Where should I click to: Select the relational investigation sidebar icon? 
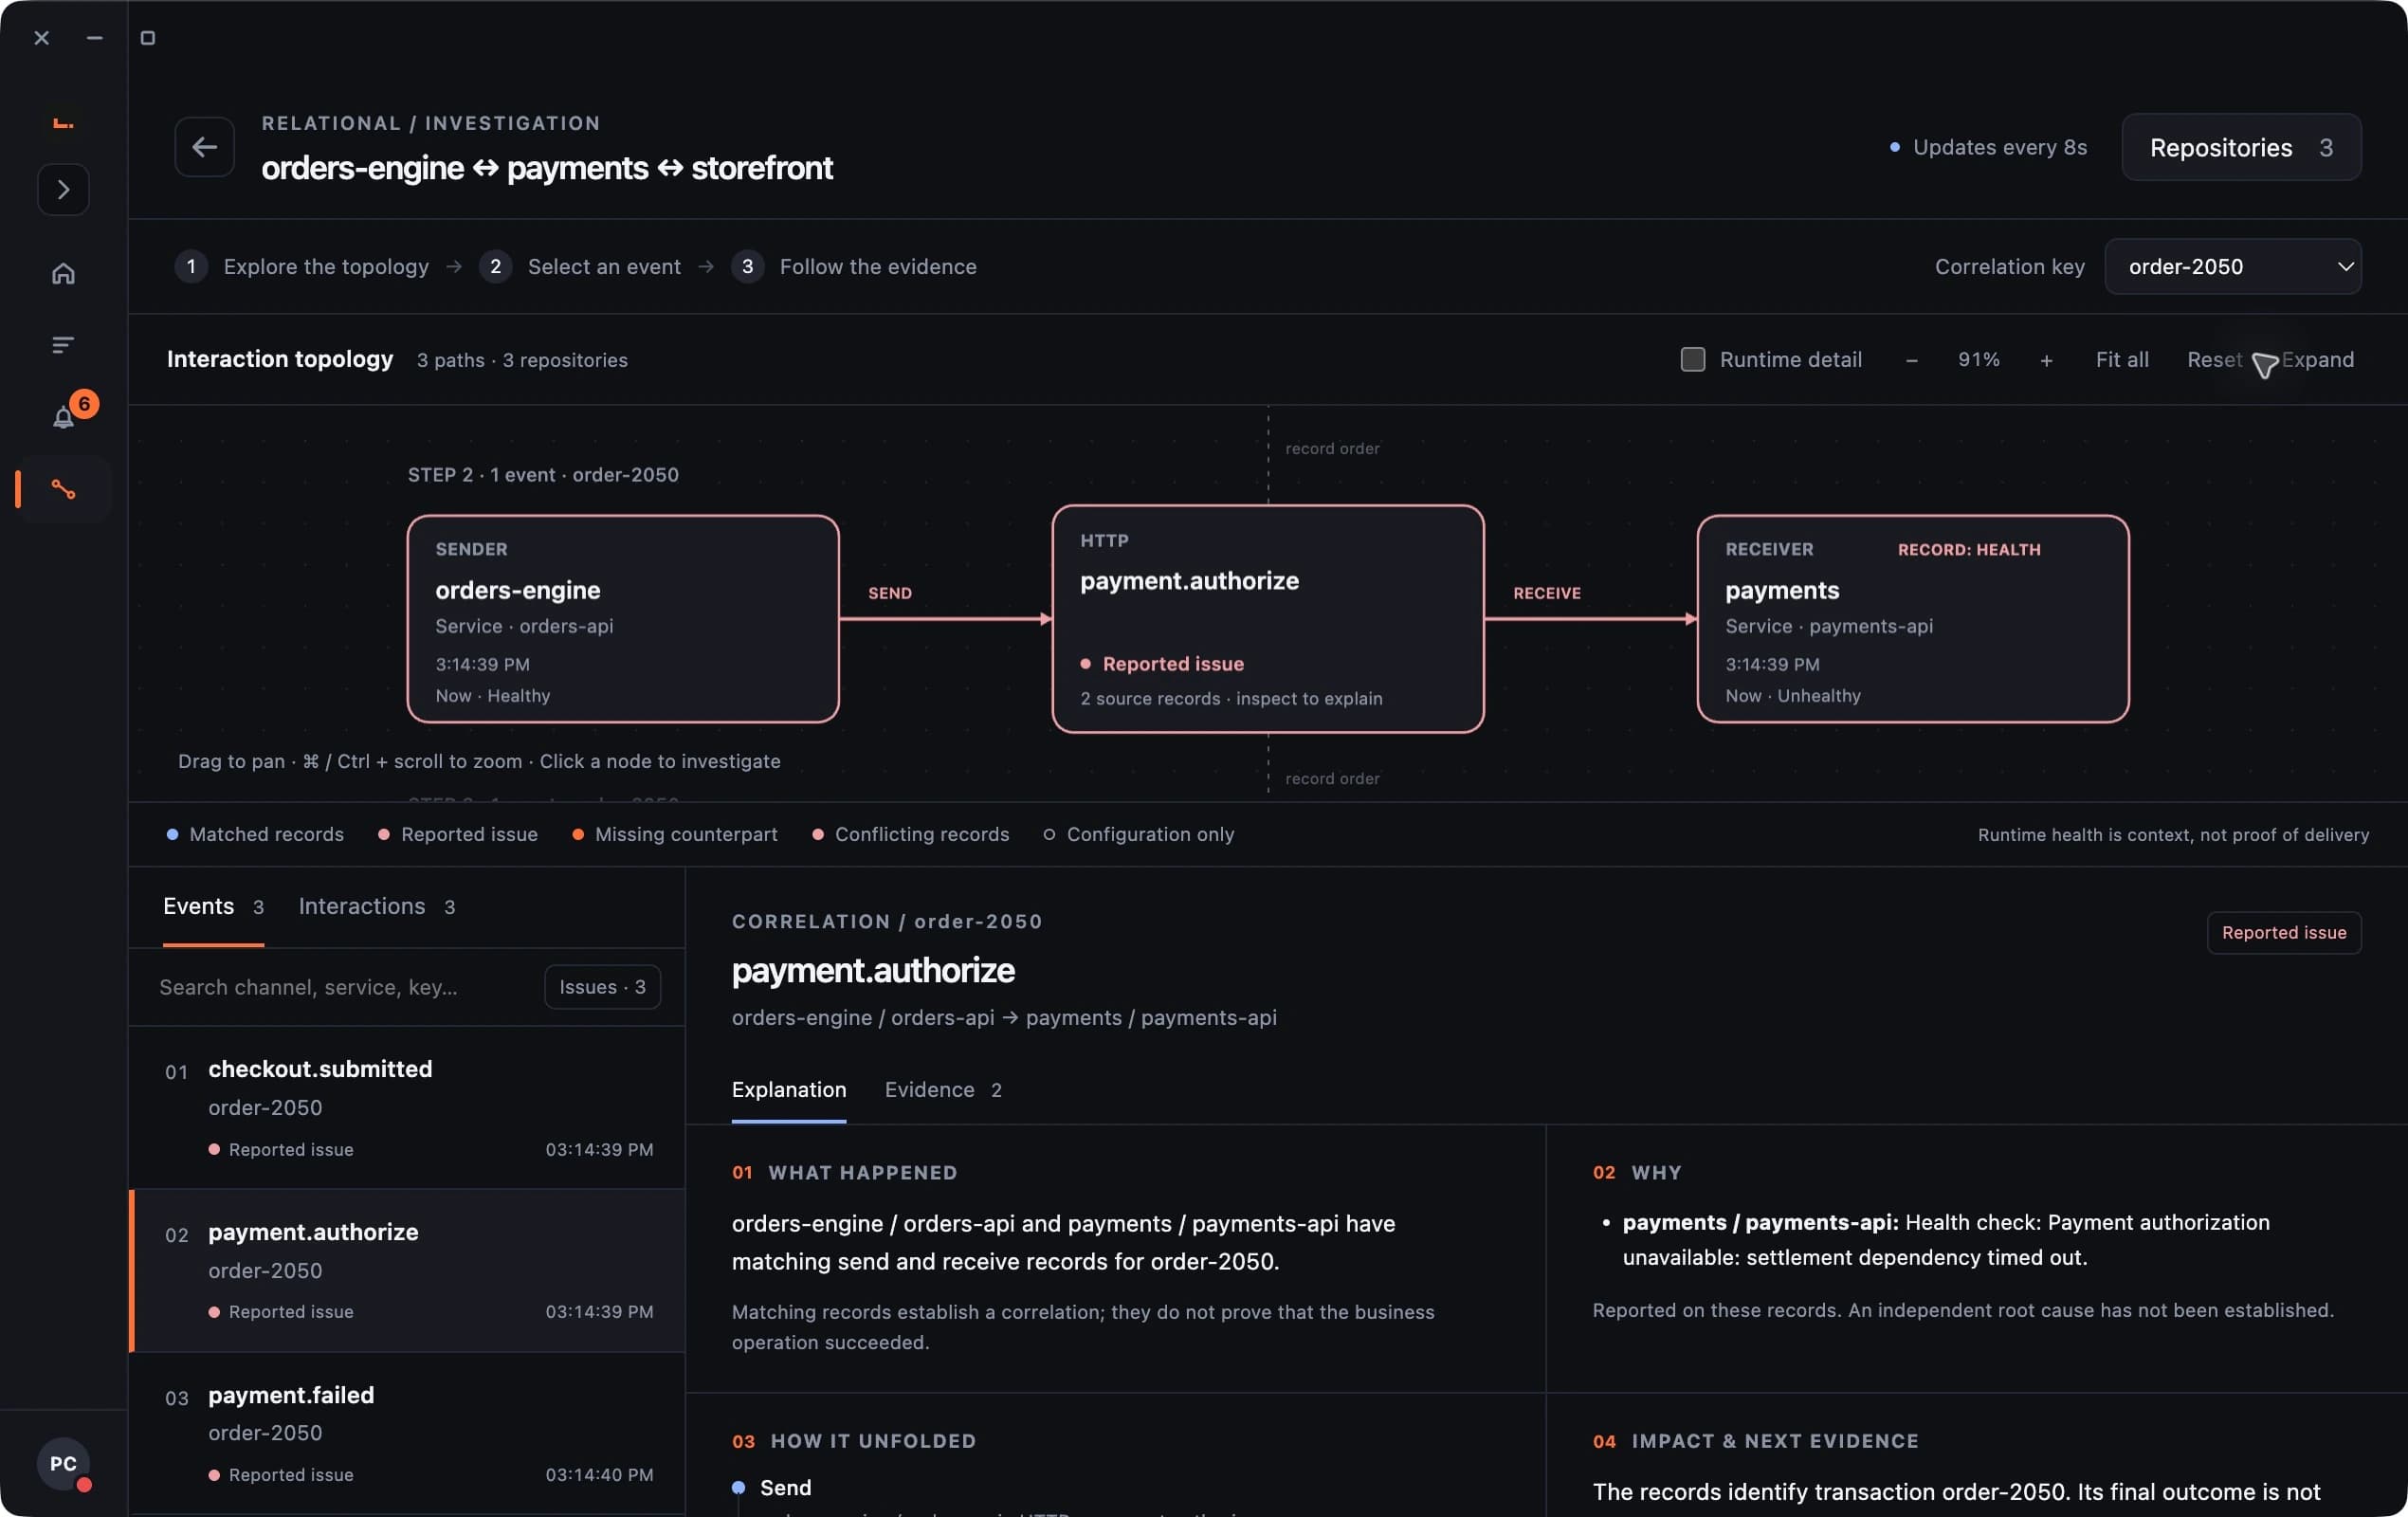pos(63,489)
